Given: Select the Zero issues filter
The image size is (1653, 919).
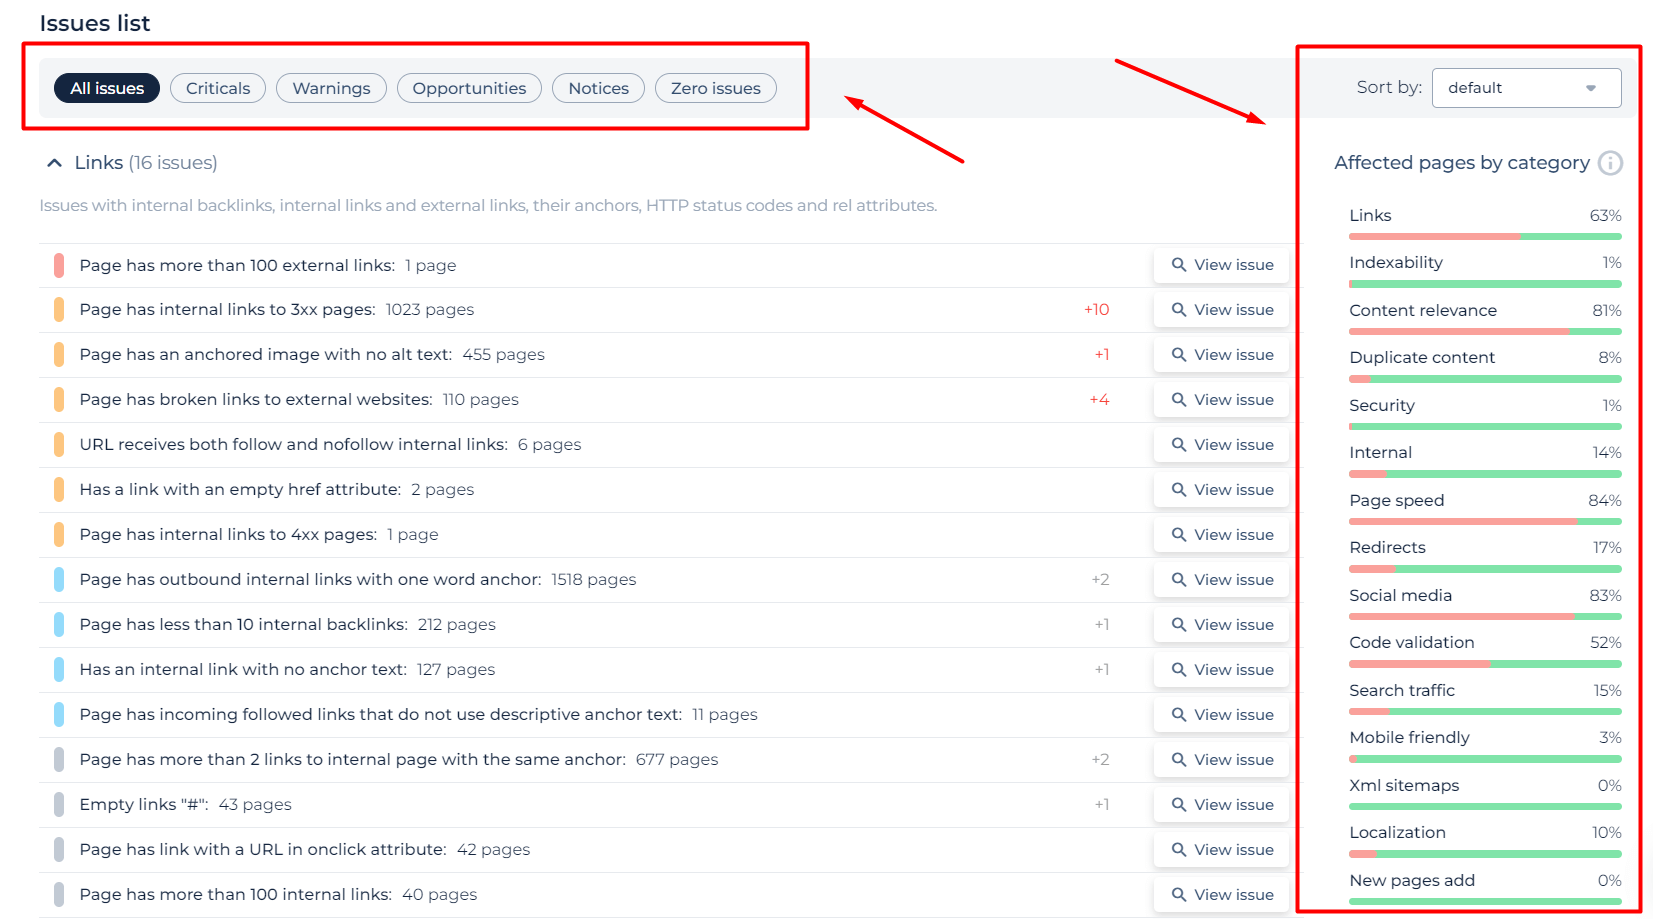Looking at the screenshot, I should [716, 88].
